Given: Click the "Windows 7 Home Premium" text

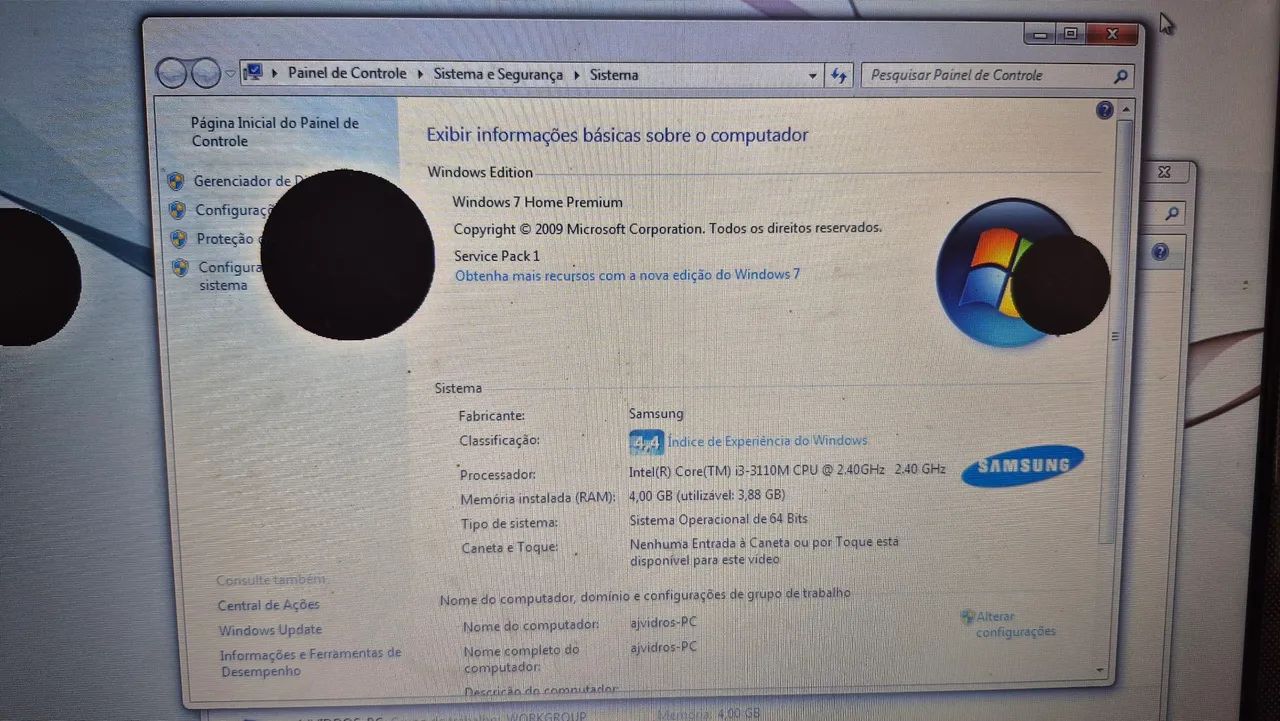Looking at the screenshot, I should pyautogui.click(x=537, y=202).
